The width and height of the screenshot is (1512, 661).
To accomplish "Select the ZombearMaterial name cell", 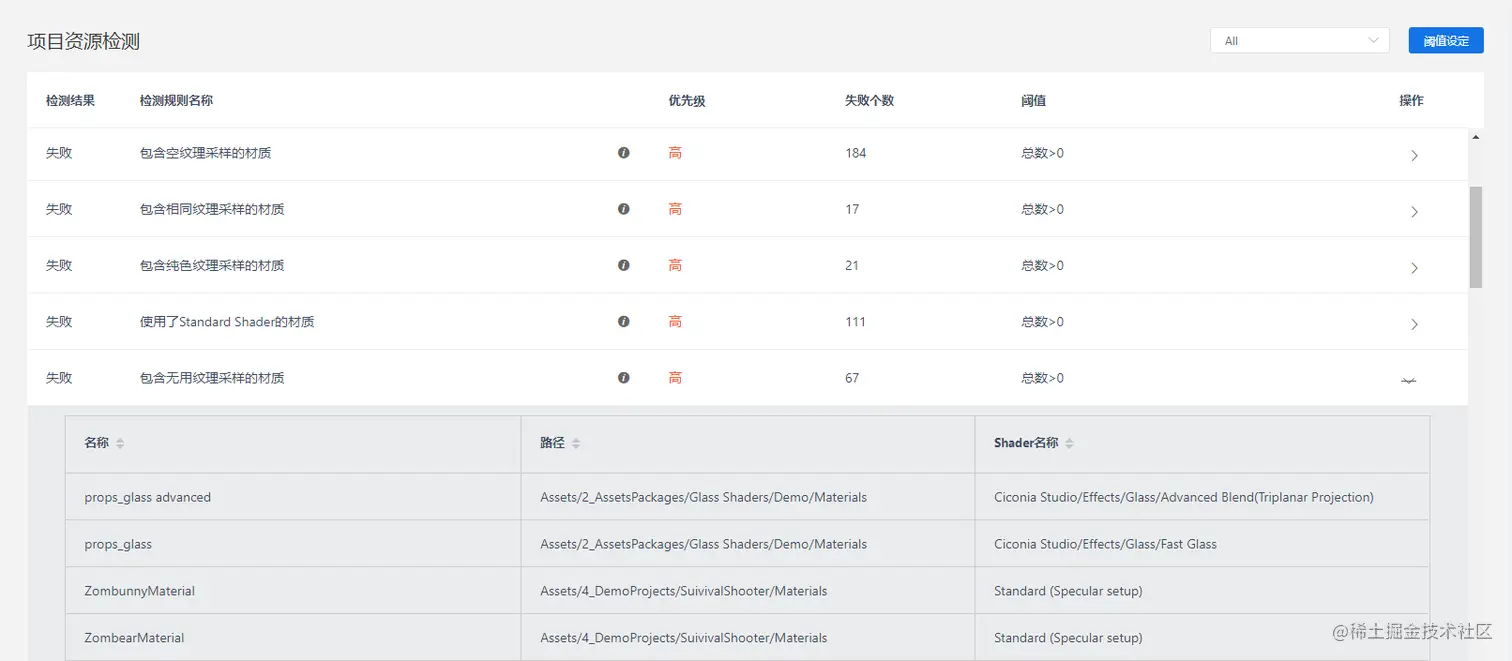I will (293, 637).
